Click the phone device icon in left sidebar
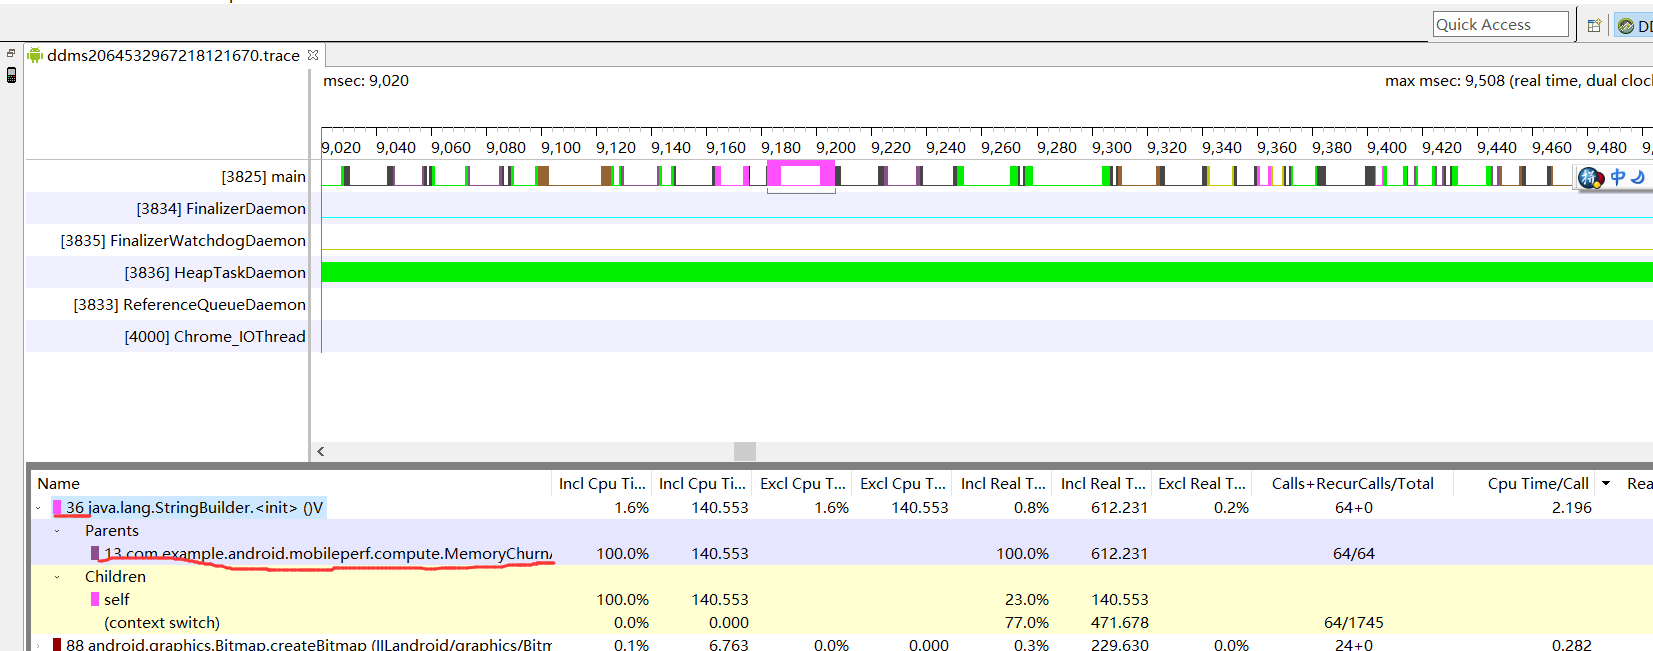The height and width of the screenshot is (651, 1653). pyautogui.click(x=11, y=75)
